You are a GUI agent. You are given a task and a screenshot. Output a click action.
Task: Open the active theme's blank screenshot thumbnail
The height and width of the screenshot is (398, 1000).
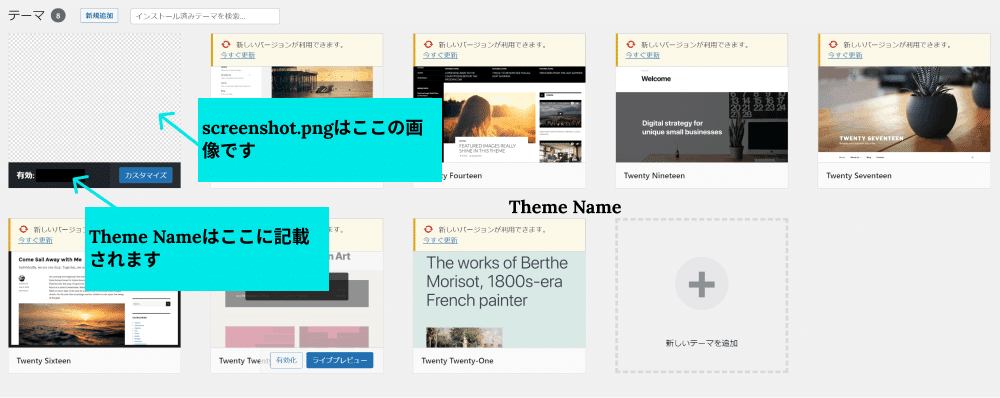94,98
